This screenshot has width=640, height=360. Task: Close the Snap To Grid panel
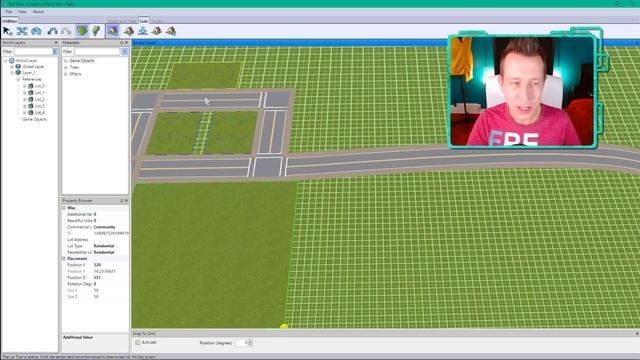[x=637, y=333]
